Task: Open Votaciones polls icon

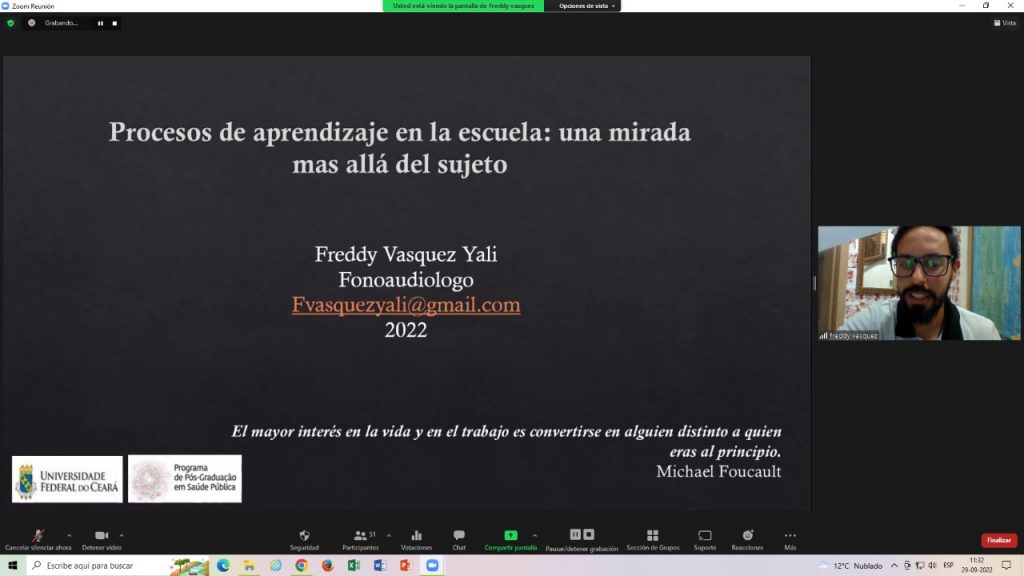Action: click(416, 536)
